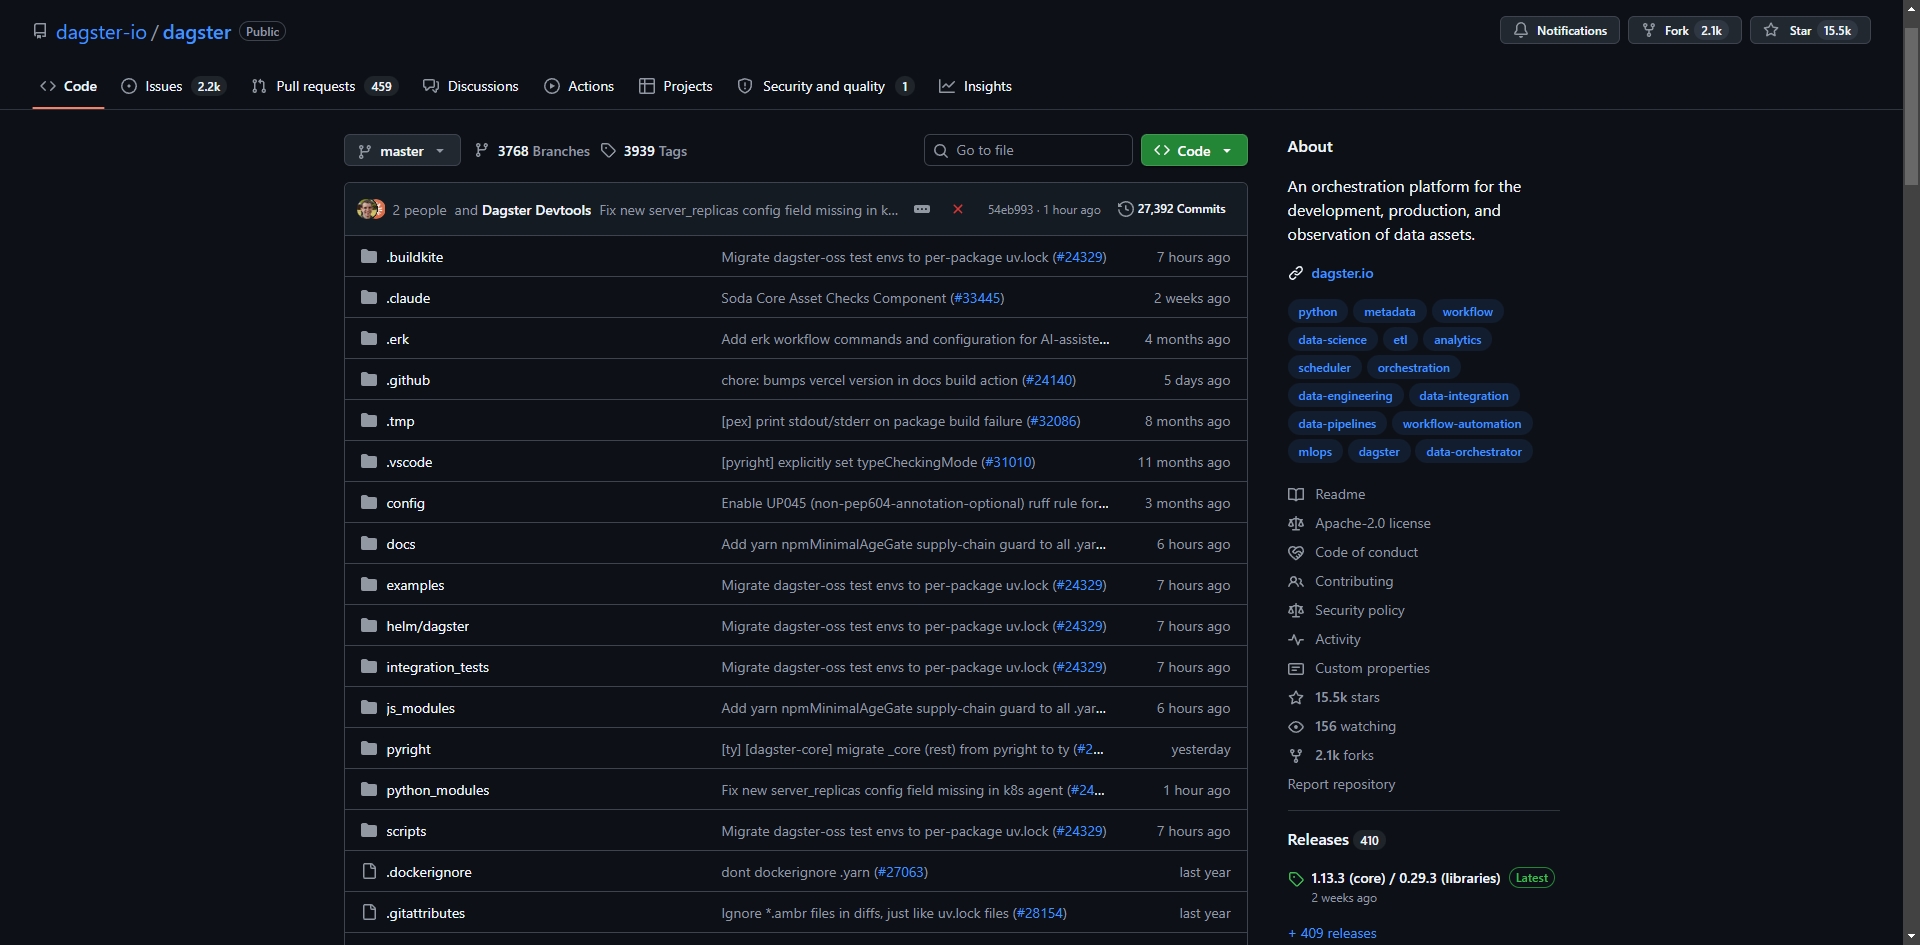Image resolution: width=1920 pixels, height=945 pixels.
Task: Click the latest release tag icon
Action: point(1296,879)
